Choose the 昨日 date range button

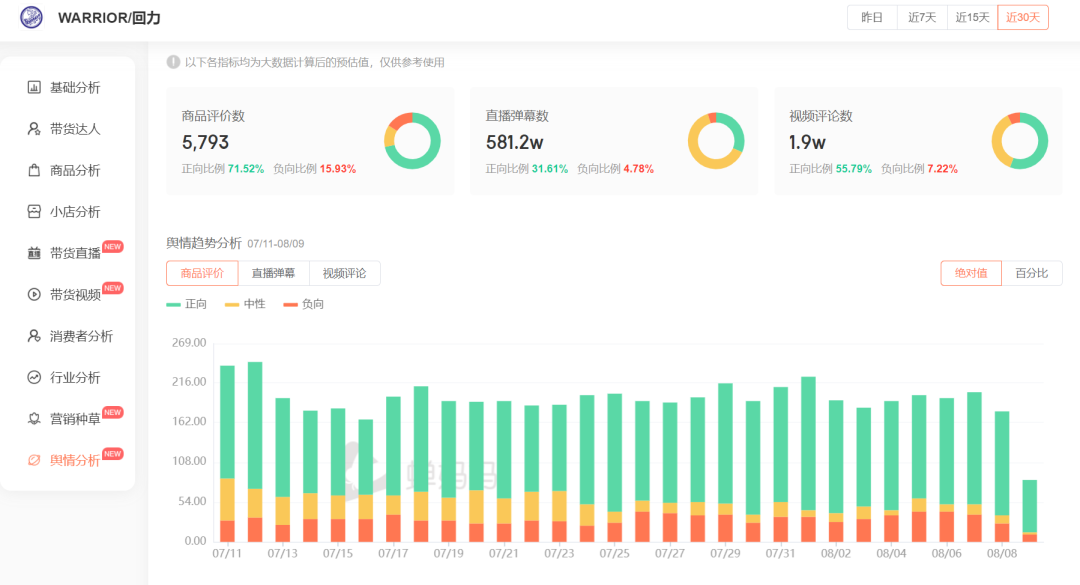tap(872, 18)
